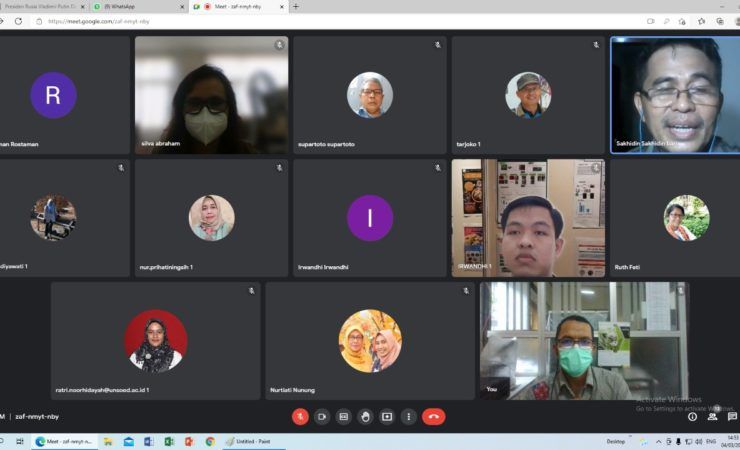Screen dimensions: 740x450
Task: Close the Meet browser tab
Action: (x=282, y=7)
